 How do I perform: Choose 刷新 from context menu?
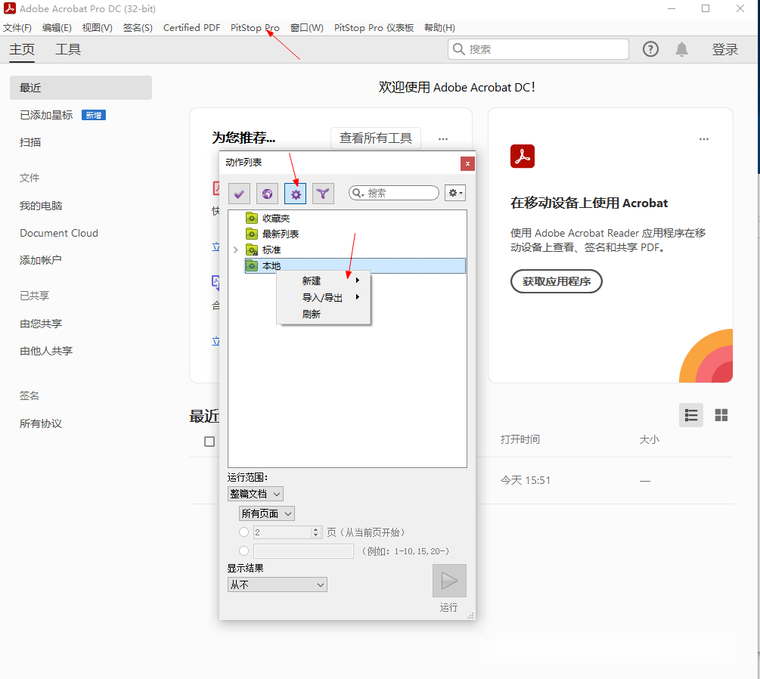[324, 314]
